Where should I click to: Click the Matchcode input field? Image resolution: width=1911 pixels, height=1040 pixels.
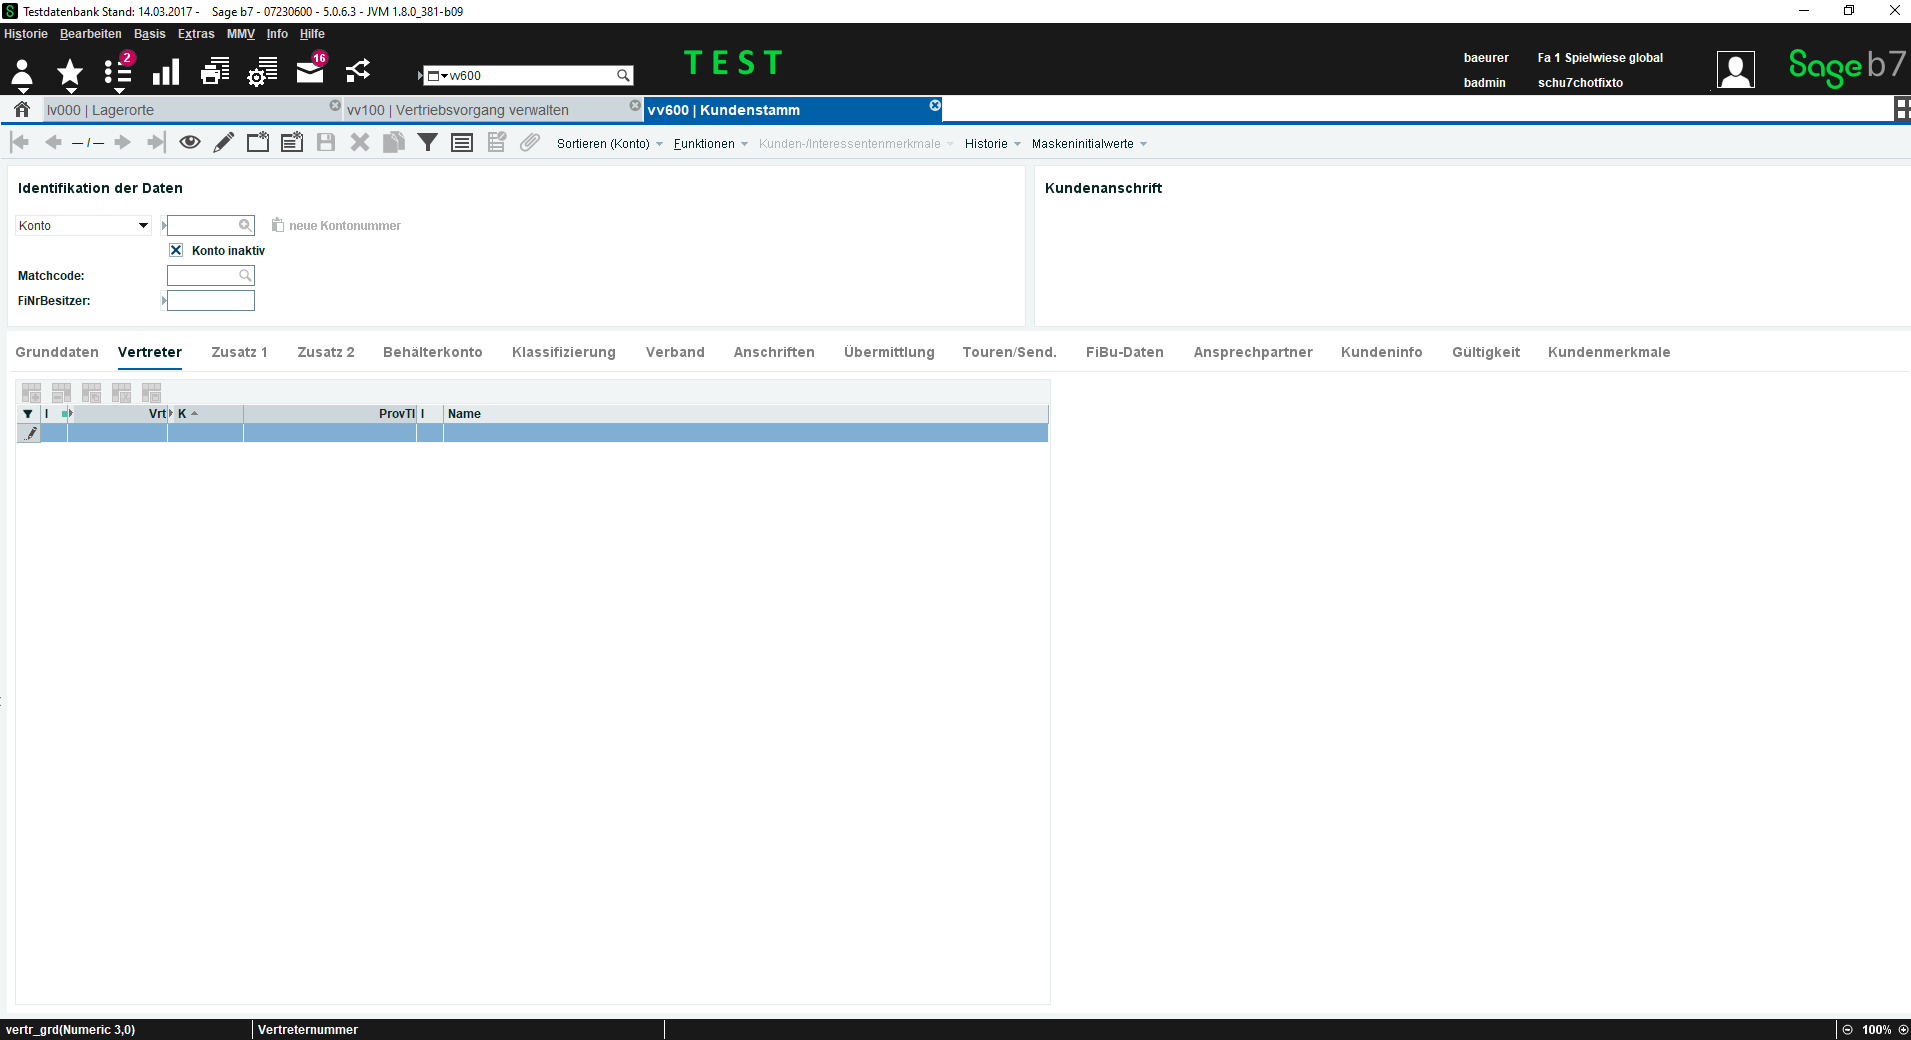pyautogui.click(x=210, y=276)
